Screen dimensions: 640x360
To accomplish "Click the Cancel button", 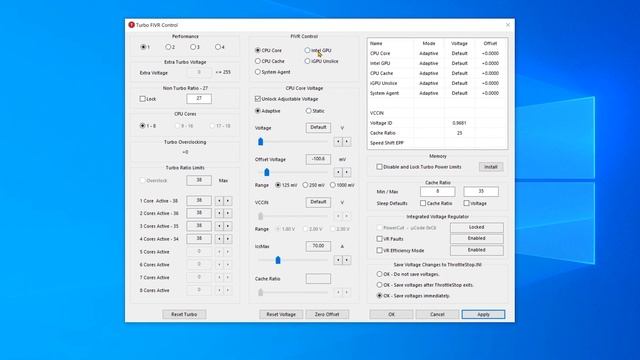I will (437, 314).
